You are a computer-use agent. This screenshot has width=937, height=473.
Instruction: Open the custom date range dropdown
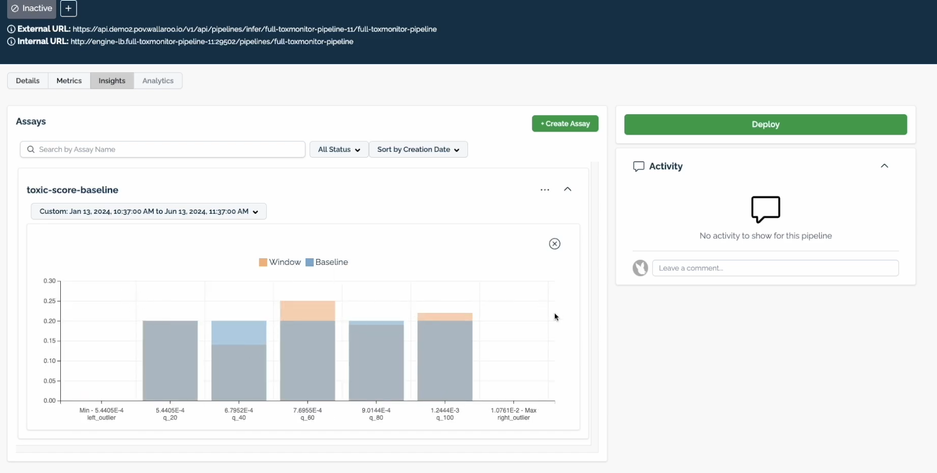click(x=149, y=211)
